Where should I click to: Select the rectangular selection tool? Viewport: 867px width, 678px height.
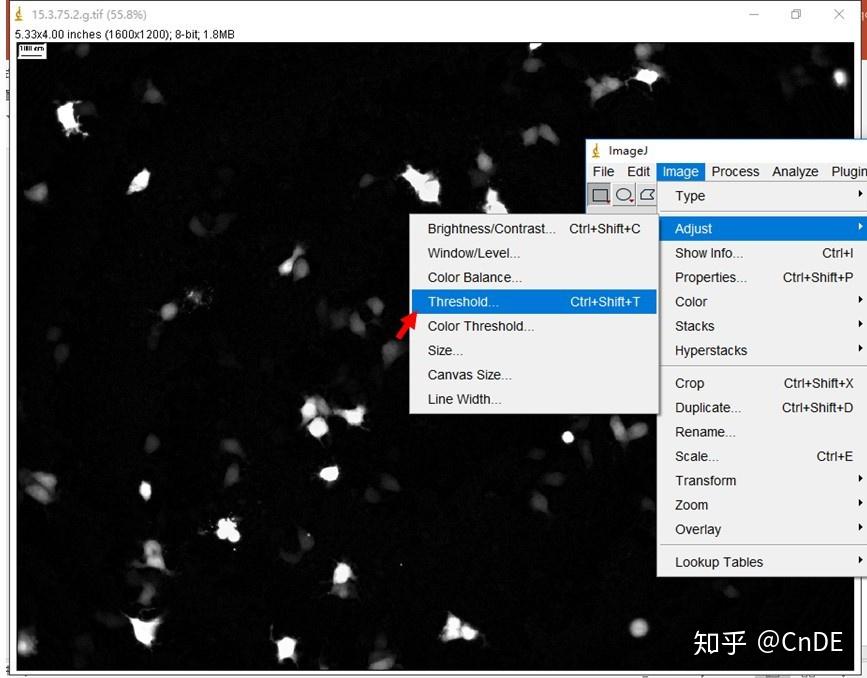601,195
